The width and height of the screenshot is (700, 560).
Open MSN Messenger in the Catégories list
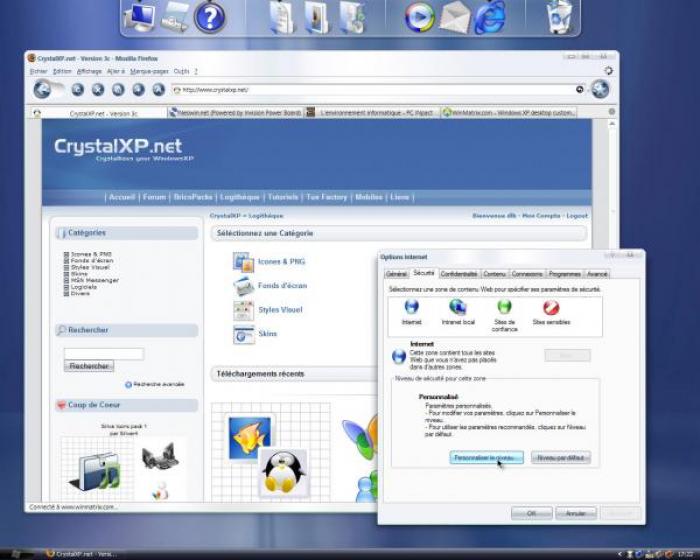point(95,280)
